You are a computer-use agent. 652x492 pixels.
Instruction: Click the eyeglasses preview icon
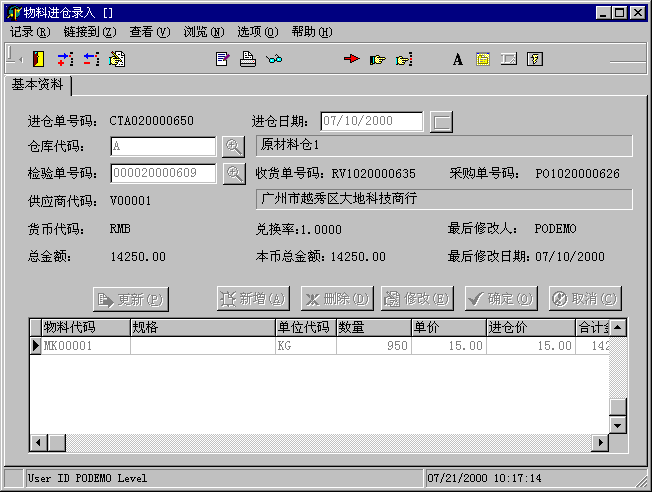[x=274, y=59]
